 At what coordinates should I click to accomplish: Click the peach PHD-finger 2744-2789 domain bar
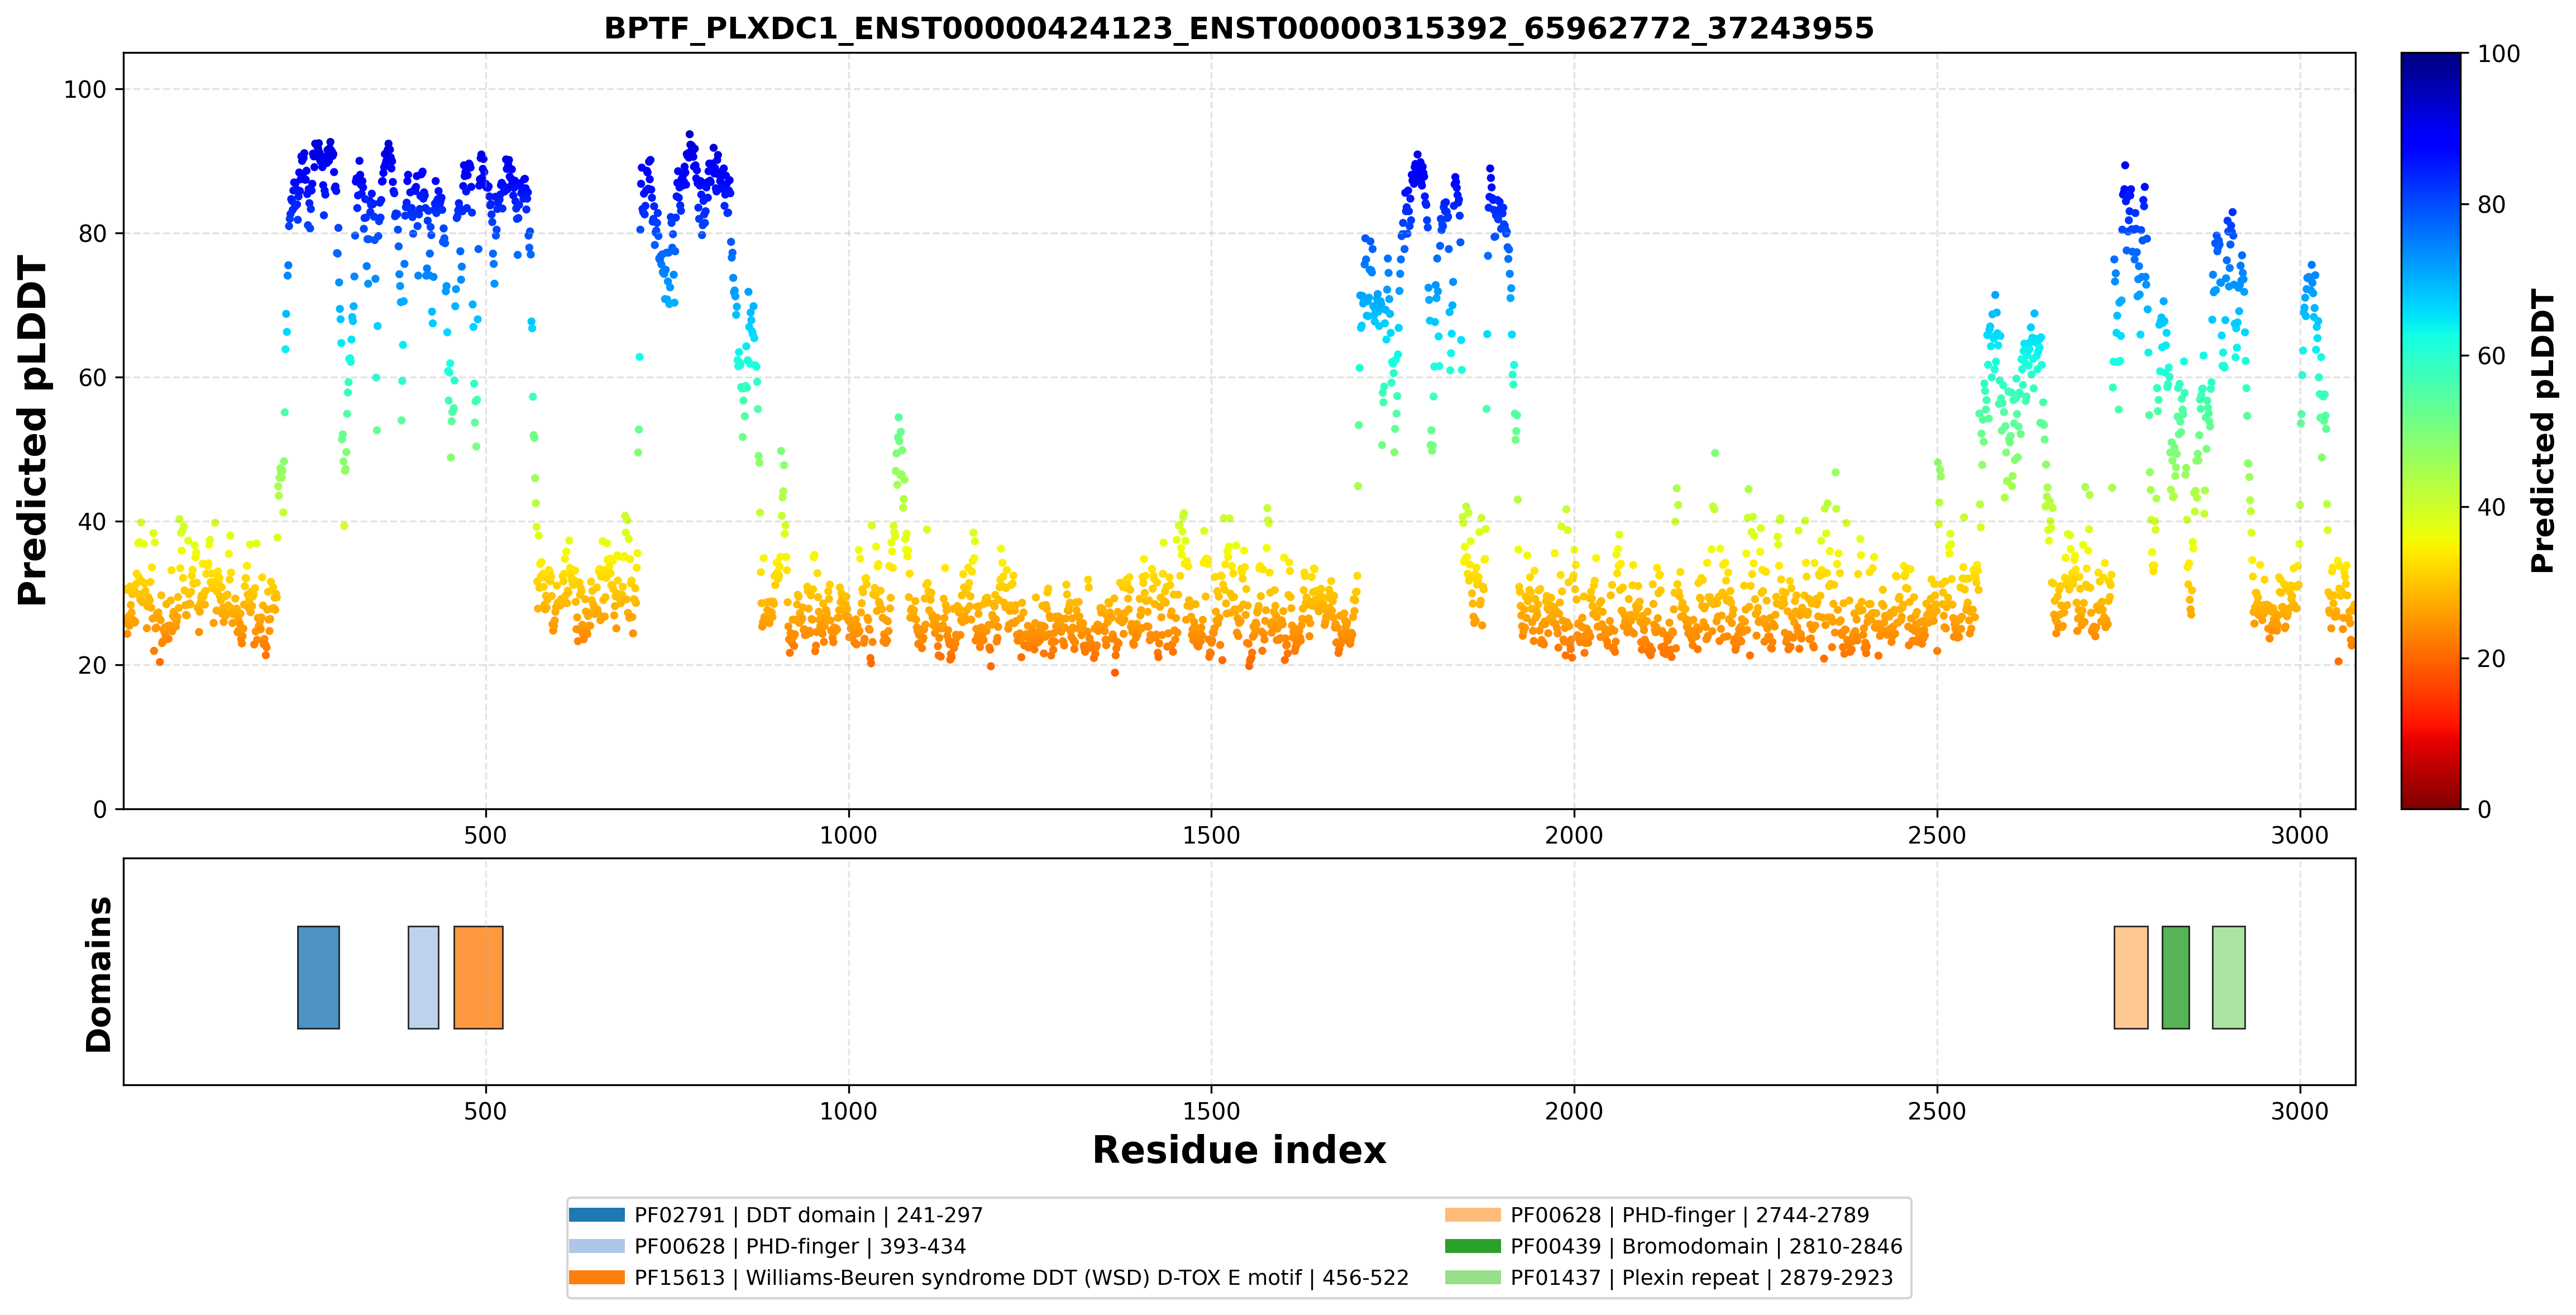point(2130,977)
